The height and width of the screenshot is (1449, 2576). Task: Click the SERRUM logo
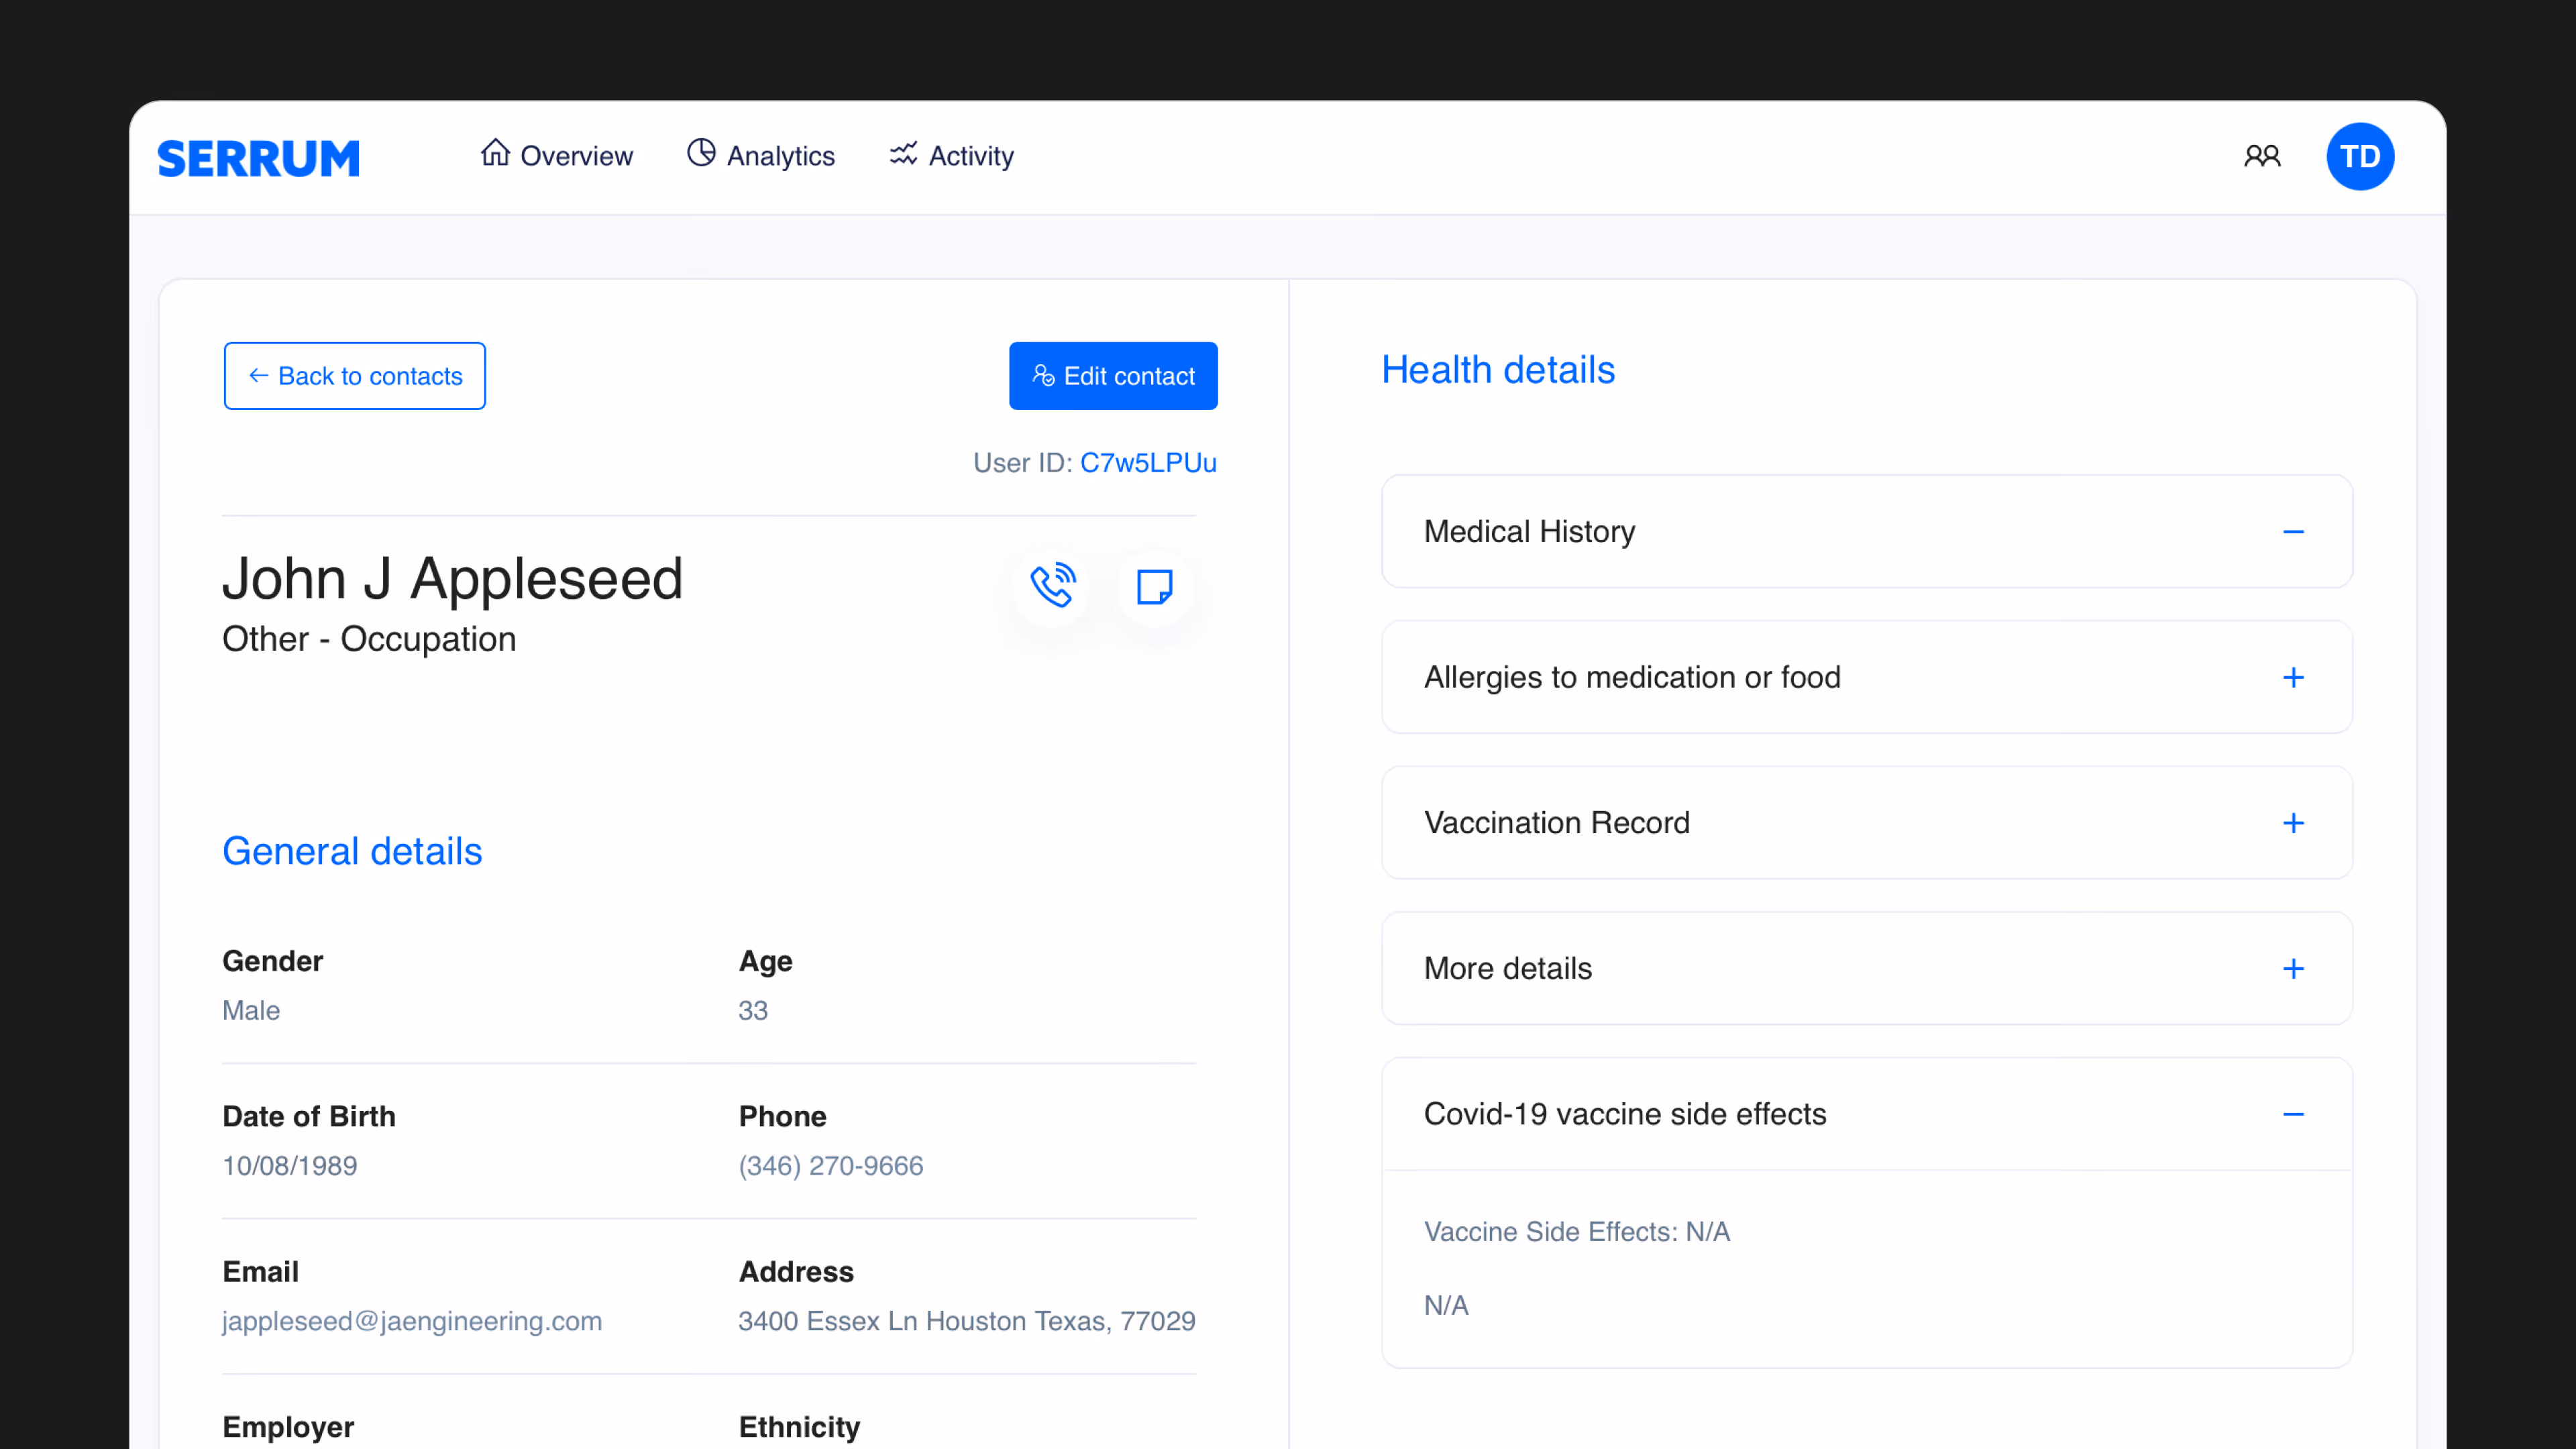click(x=259, y=158)
